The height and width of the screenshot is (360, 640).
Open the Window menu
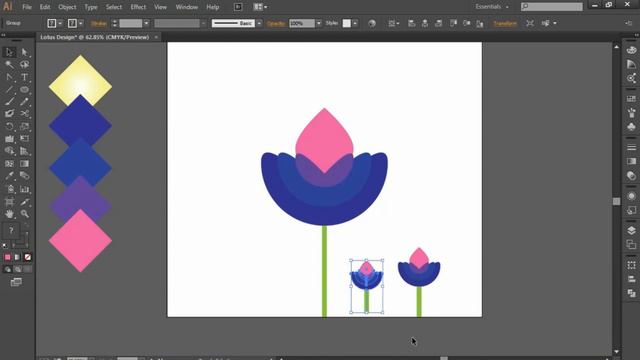pos(187,7)
